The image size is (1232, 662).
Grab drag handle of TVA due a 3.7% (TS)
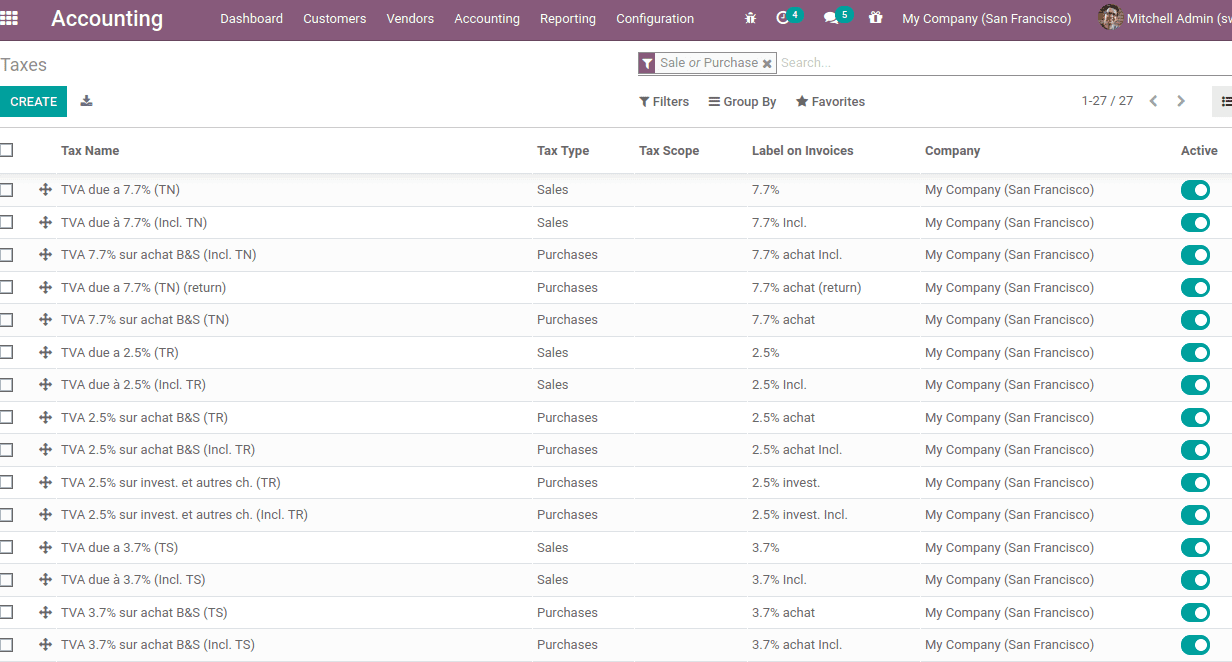45,547
